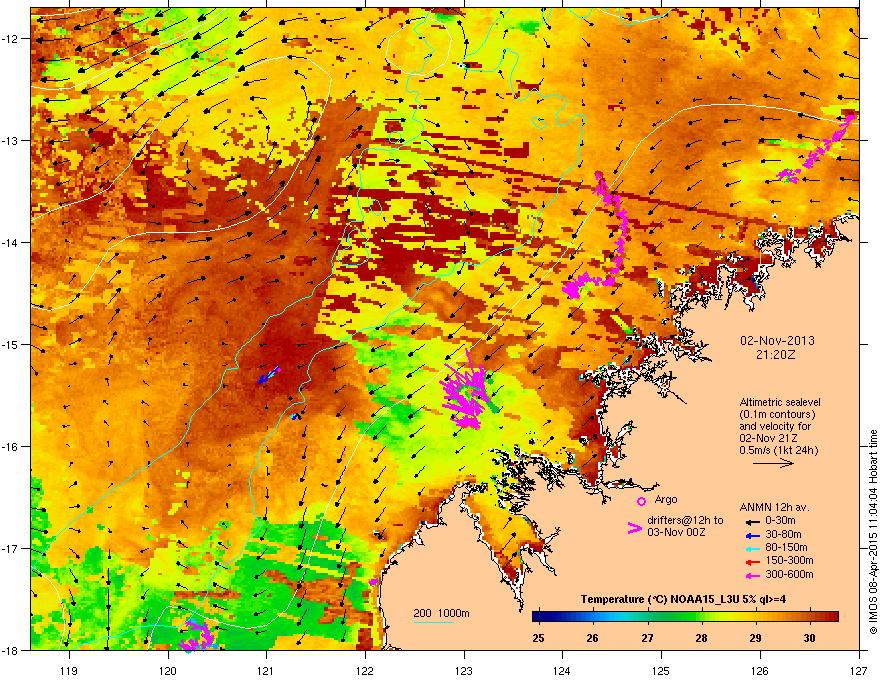Image resolution: width=880 pixels, height=680 pixels.
Task: Click the red 150-300m ANMN arrow
Action: (x=752, y=562)
